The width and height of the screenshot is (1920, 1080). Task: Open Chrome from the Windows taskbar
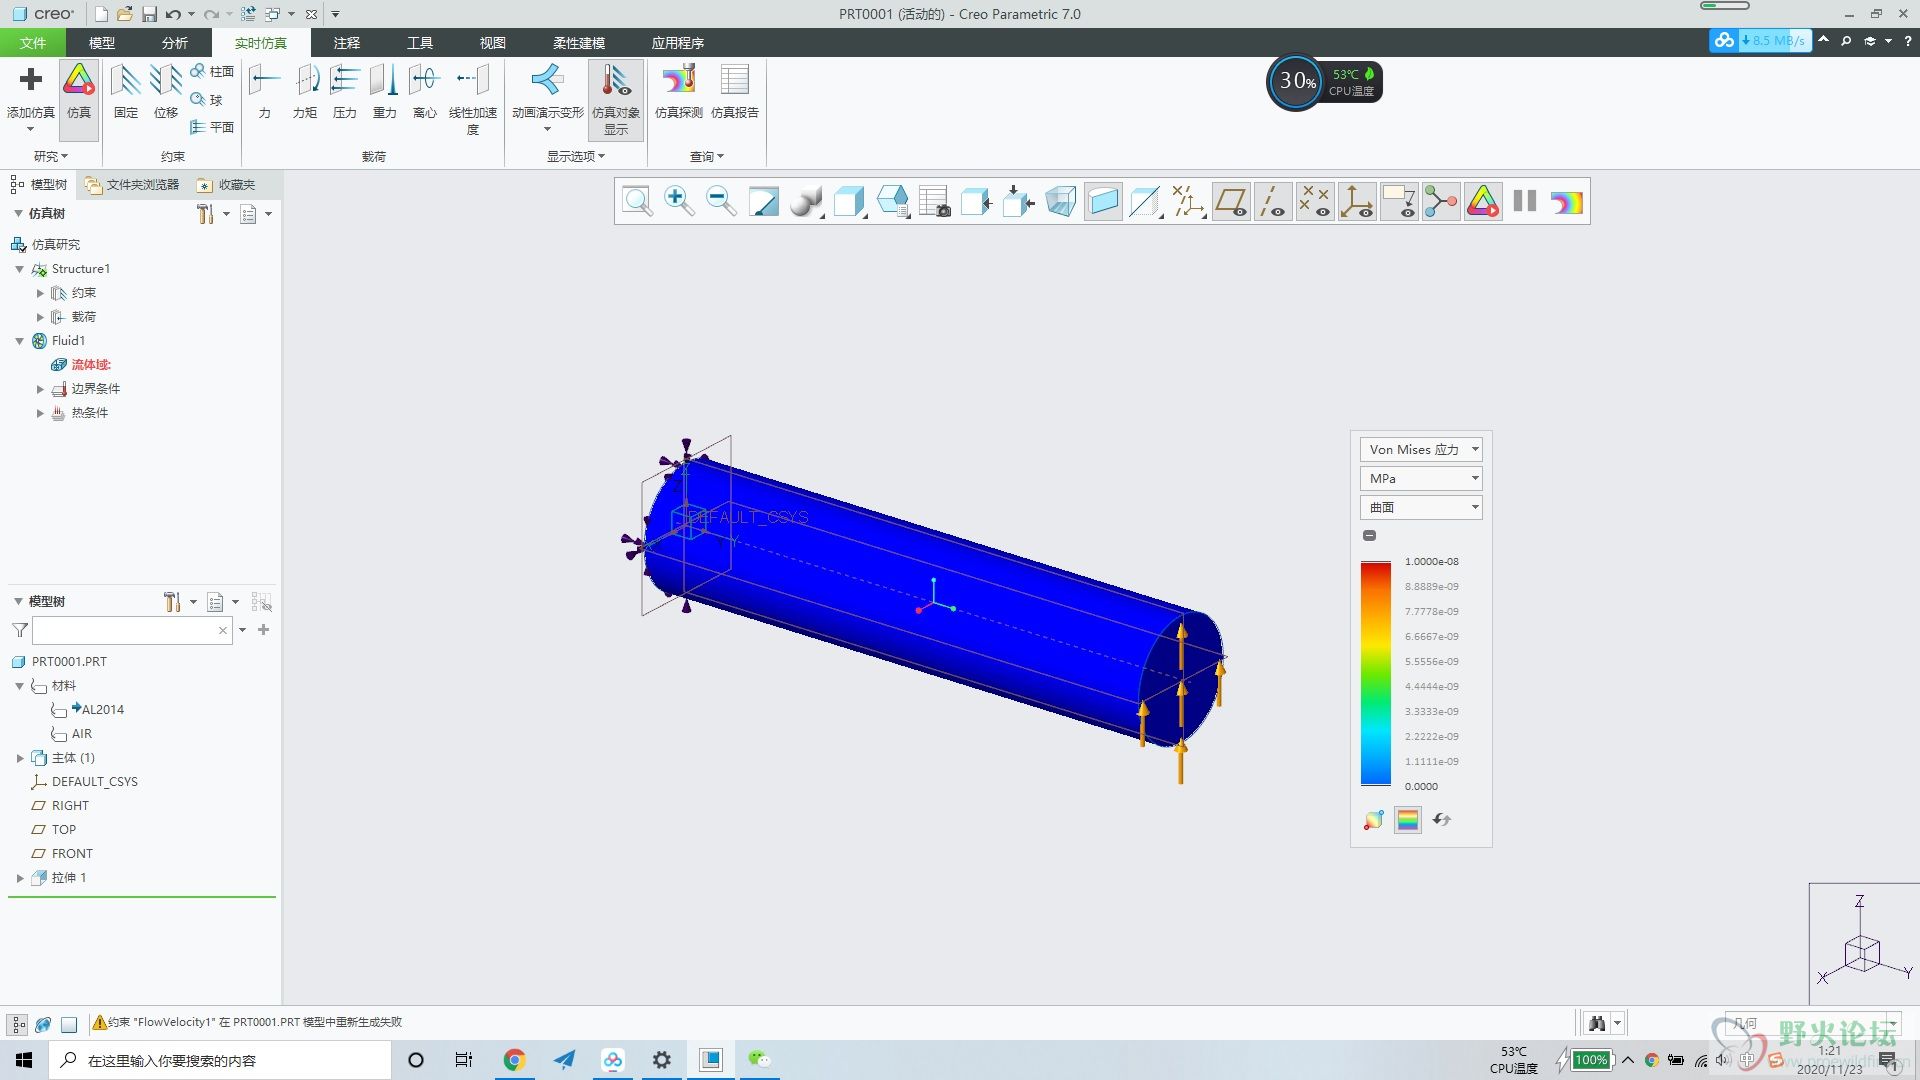[514, 1060]
